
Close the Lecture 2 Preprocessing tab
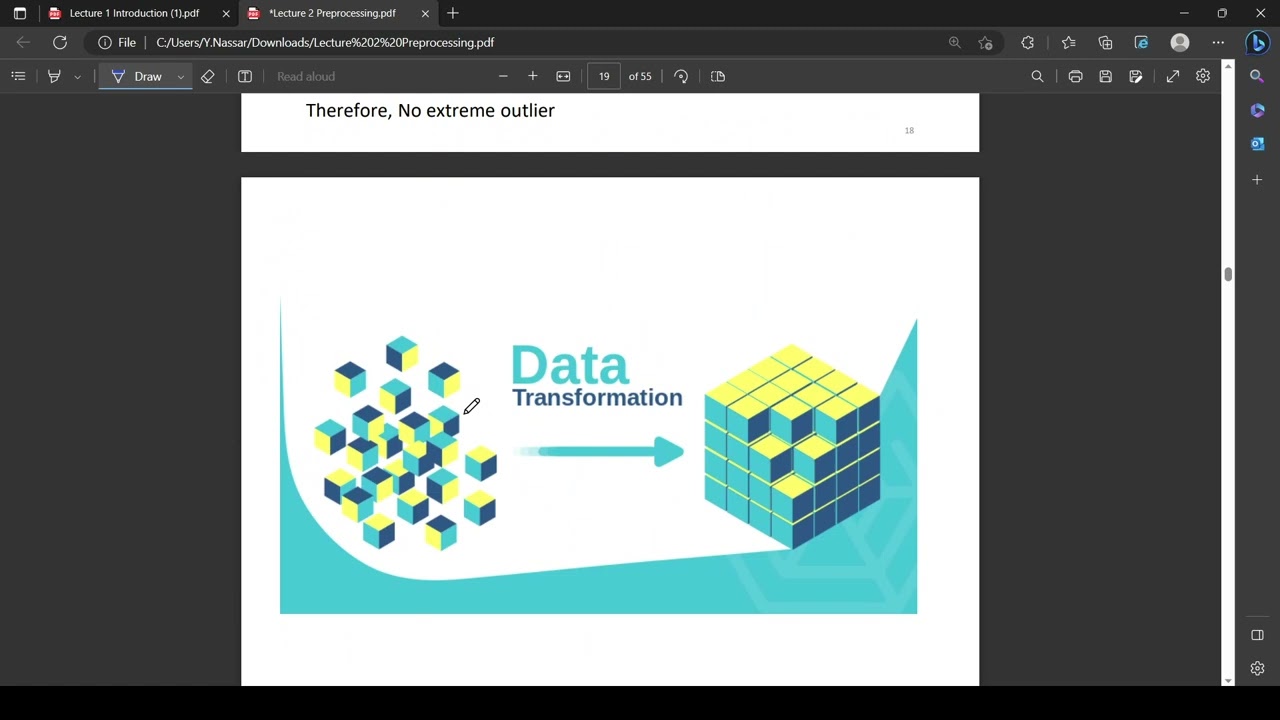tap(425, 14)
